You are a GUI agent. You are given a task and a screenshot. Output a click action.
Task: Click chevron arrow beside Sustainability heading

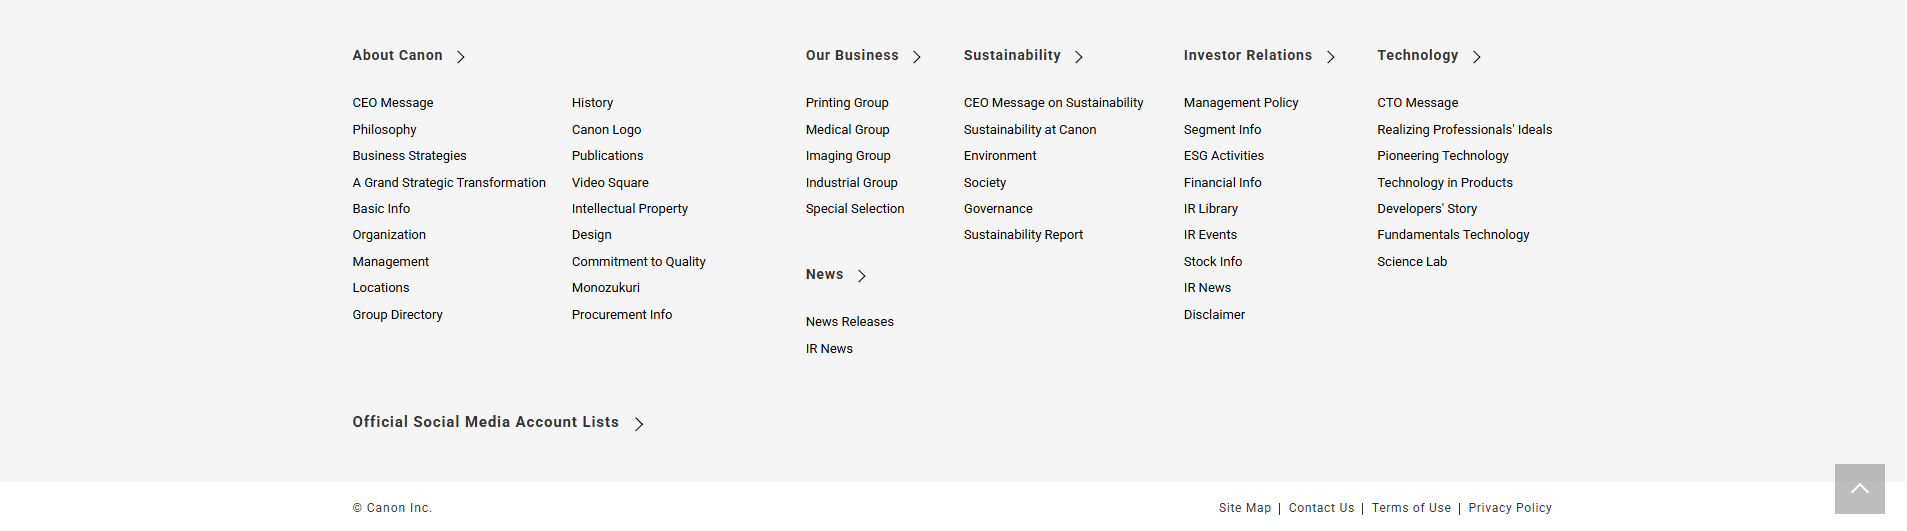point(1079,57)
